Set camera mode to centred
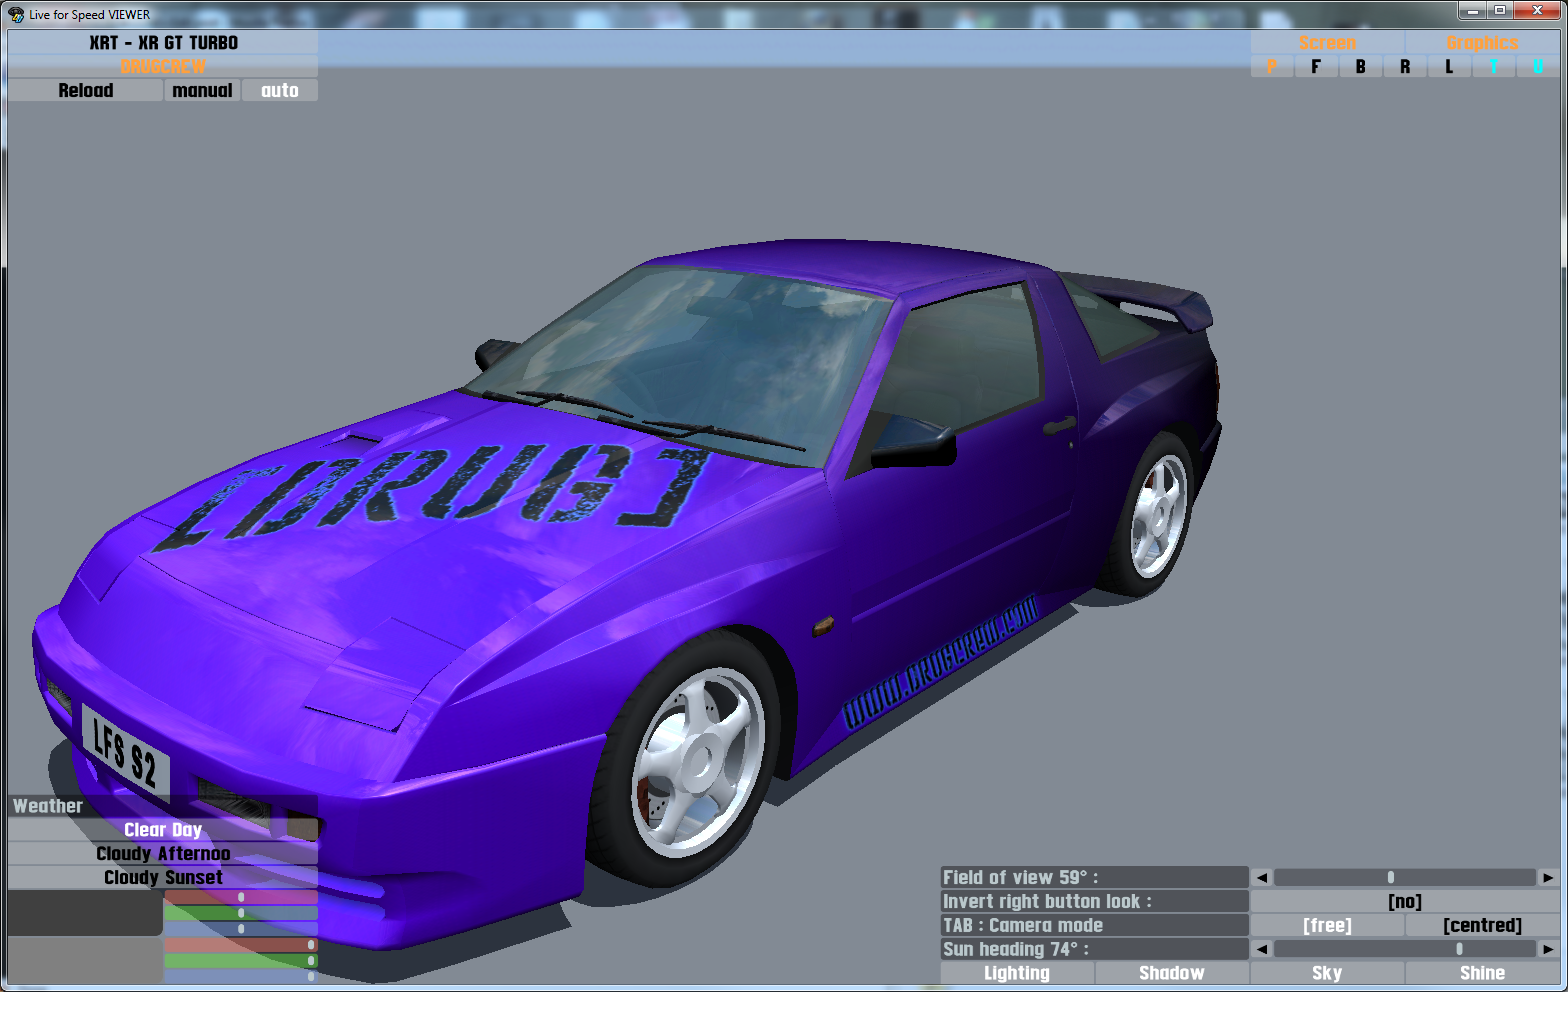 1482,926
